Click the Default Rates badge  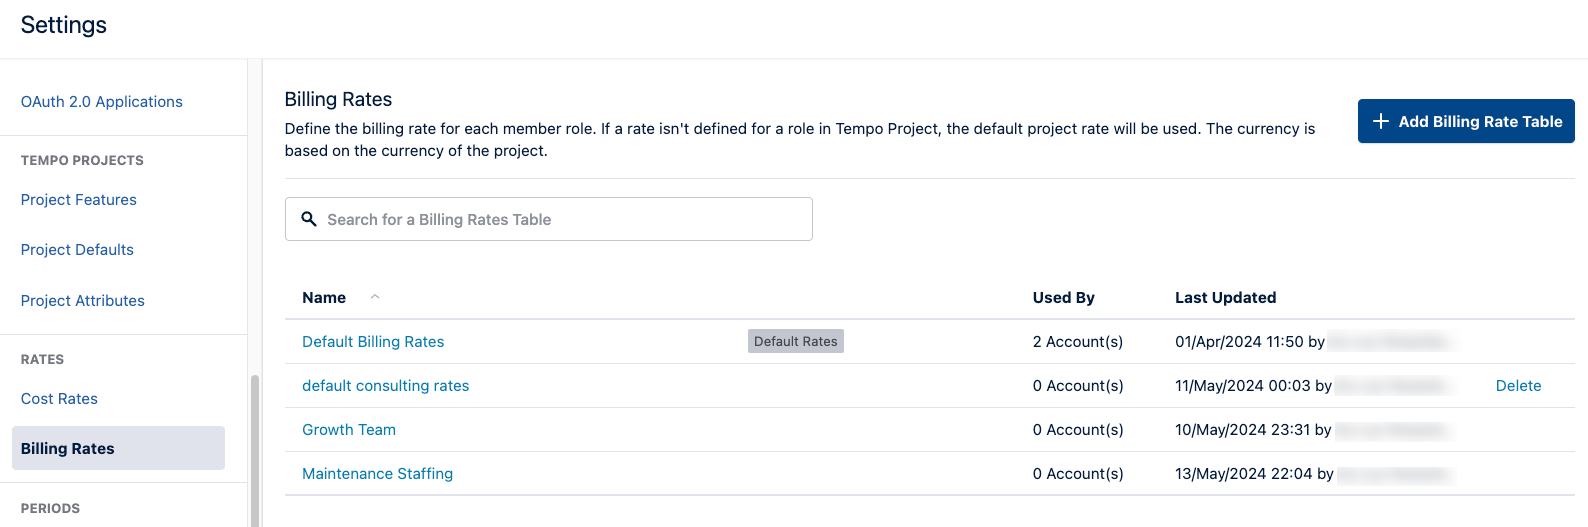[x=795, y=342]
